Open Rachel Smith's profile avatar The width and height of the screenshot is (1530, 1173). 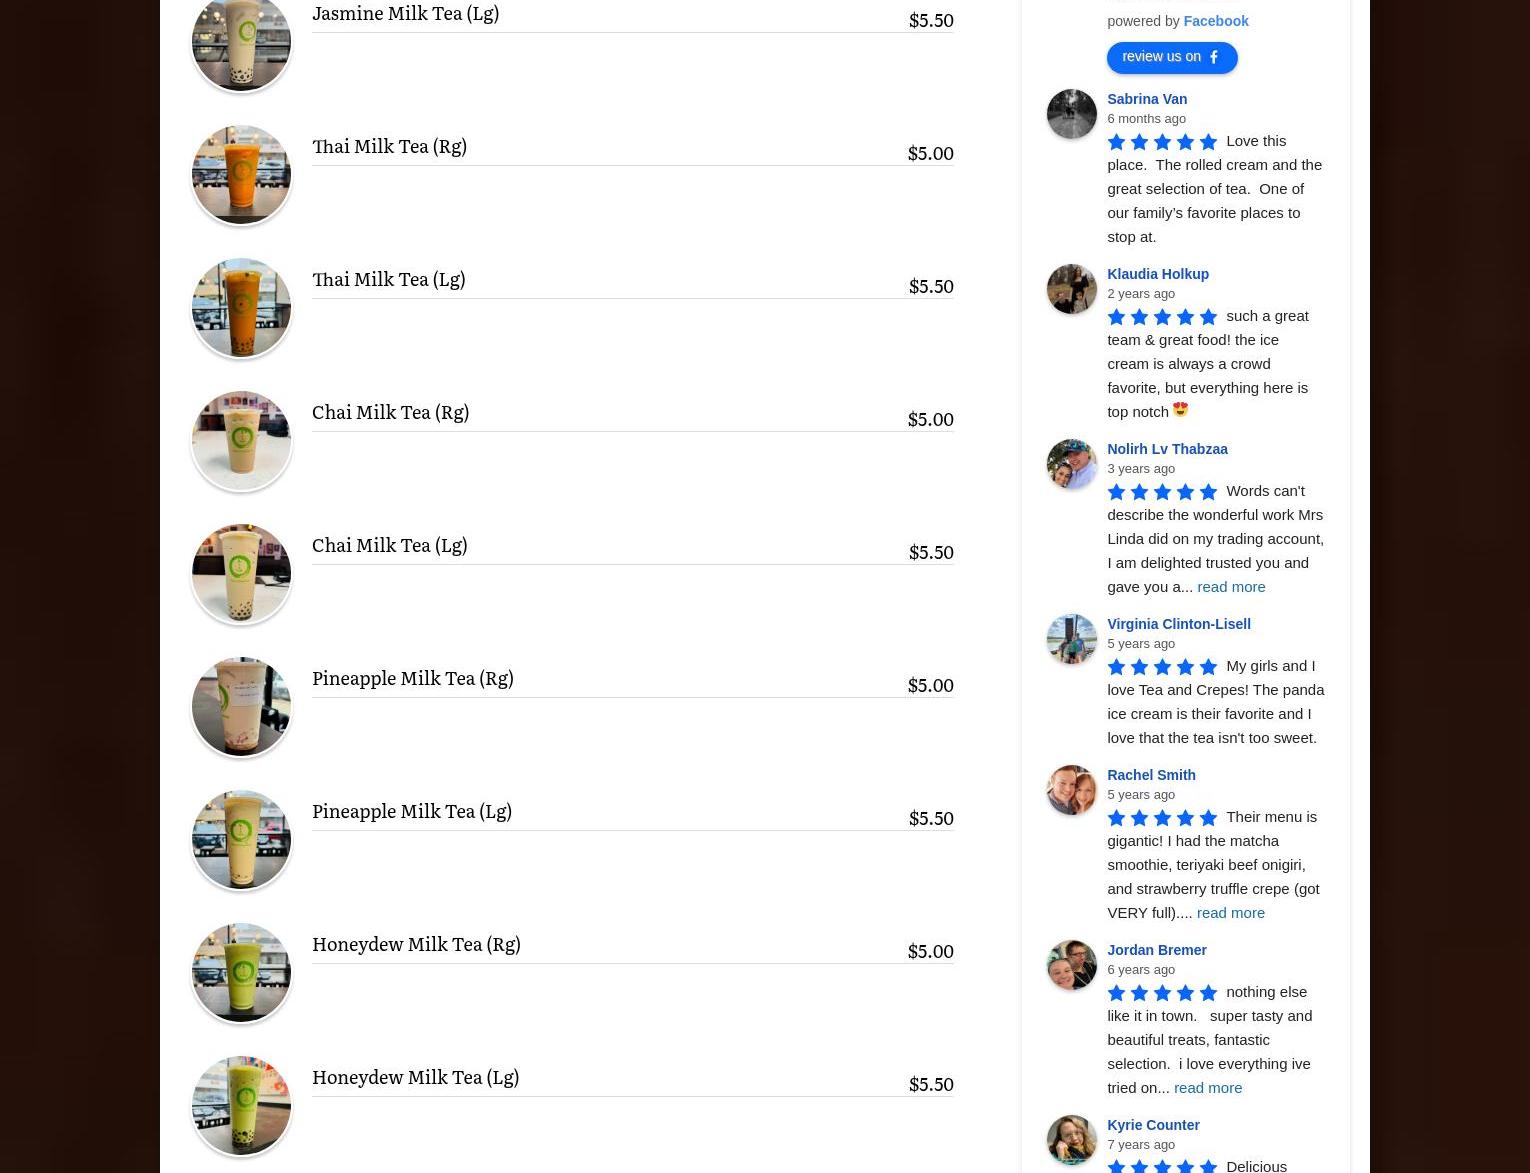point(1071,790)
